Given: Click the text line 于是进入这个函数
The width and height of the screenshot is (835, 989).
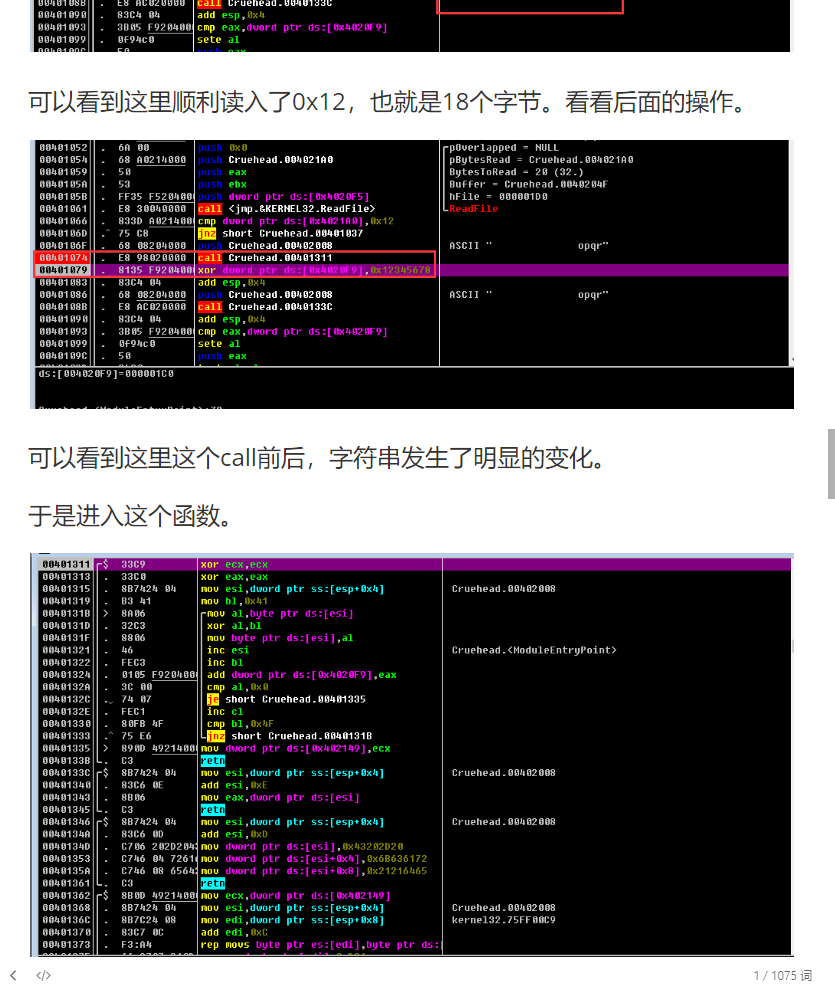Looking at the screenshot, I should 131,516.
